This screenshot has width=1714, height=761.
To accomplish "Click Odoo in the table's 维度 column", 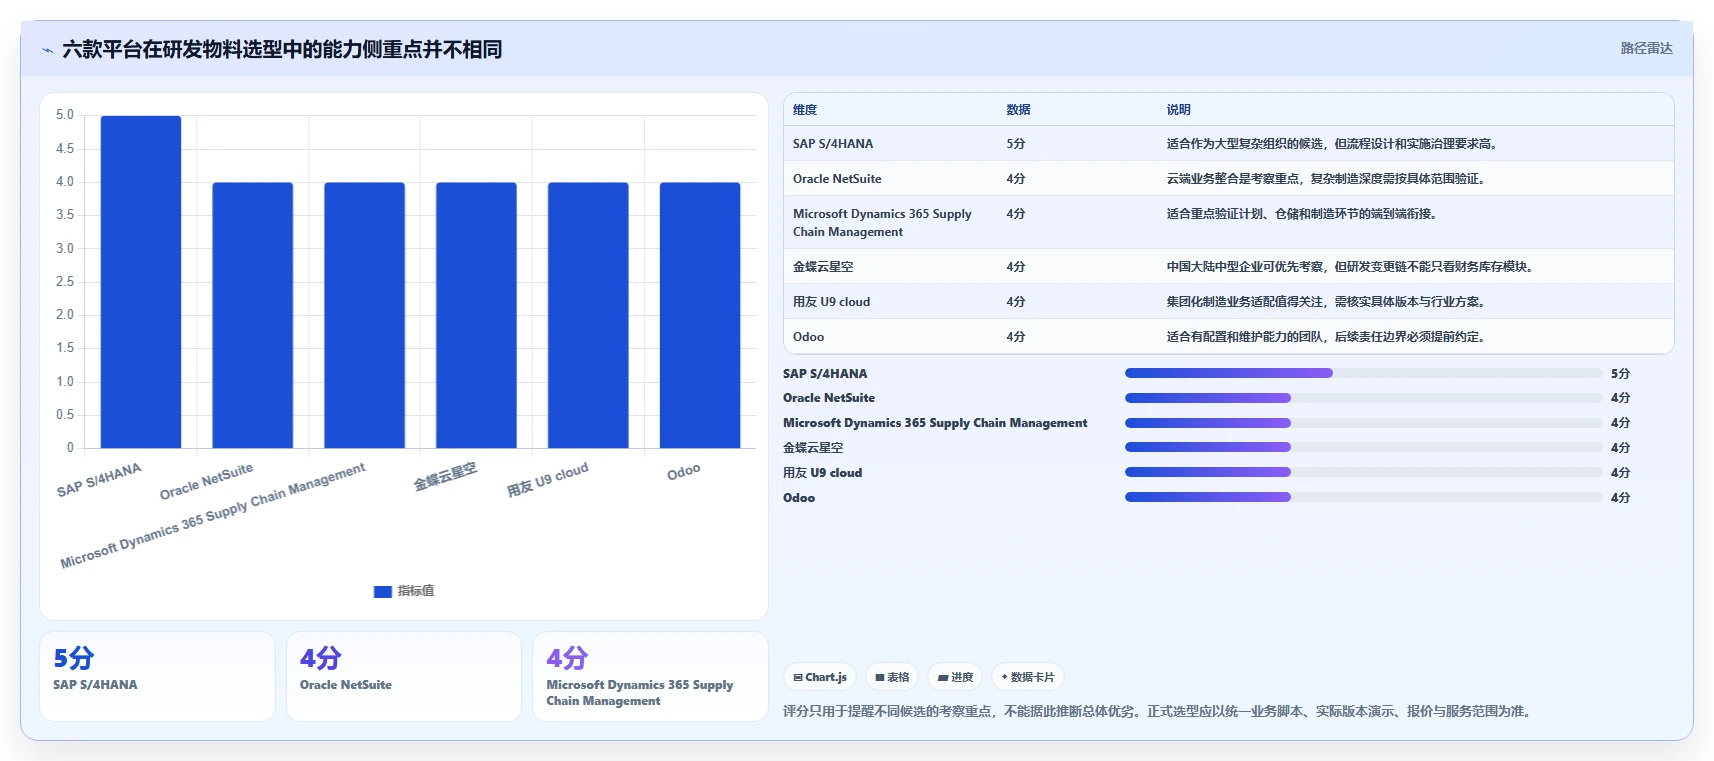I will [x=809, y=337].
